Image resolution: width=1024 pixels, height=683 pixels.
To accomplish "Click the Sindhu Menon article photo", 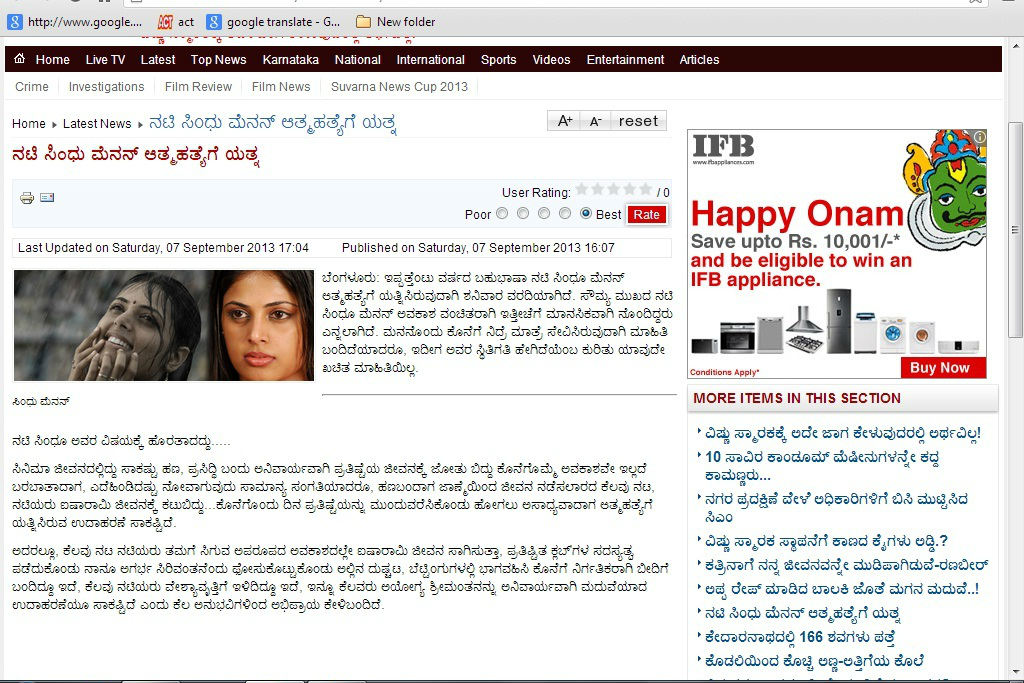I will click(163, 325).
